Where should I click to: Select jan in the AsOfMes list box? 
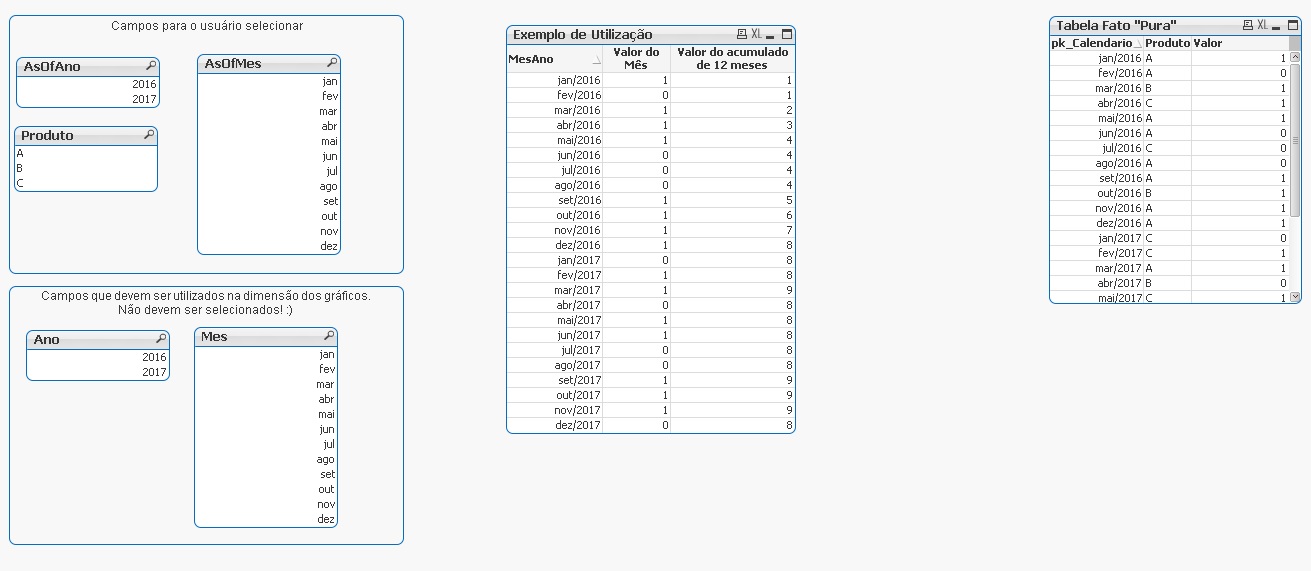[269, 81]
